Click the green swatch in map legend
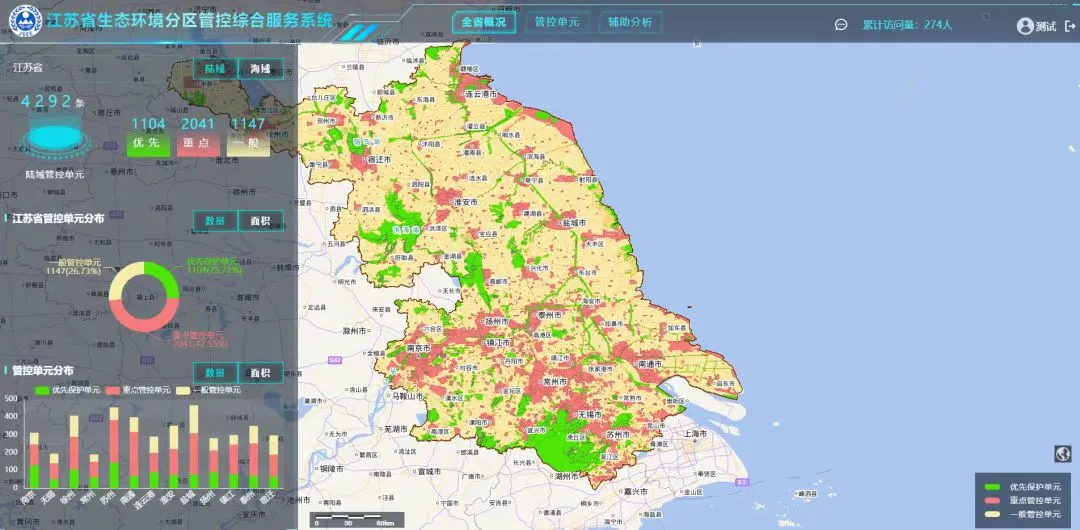This screenshot has width=1080, height=530. coord(992,487)
